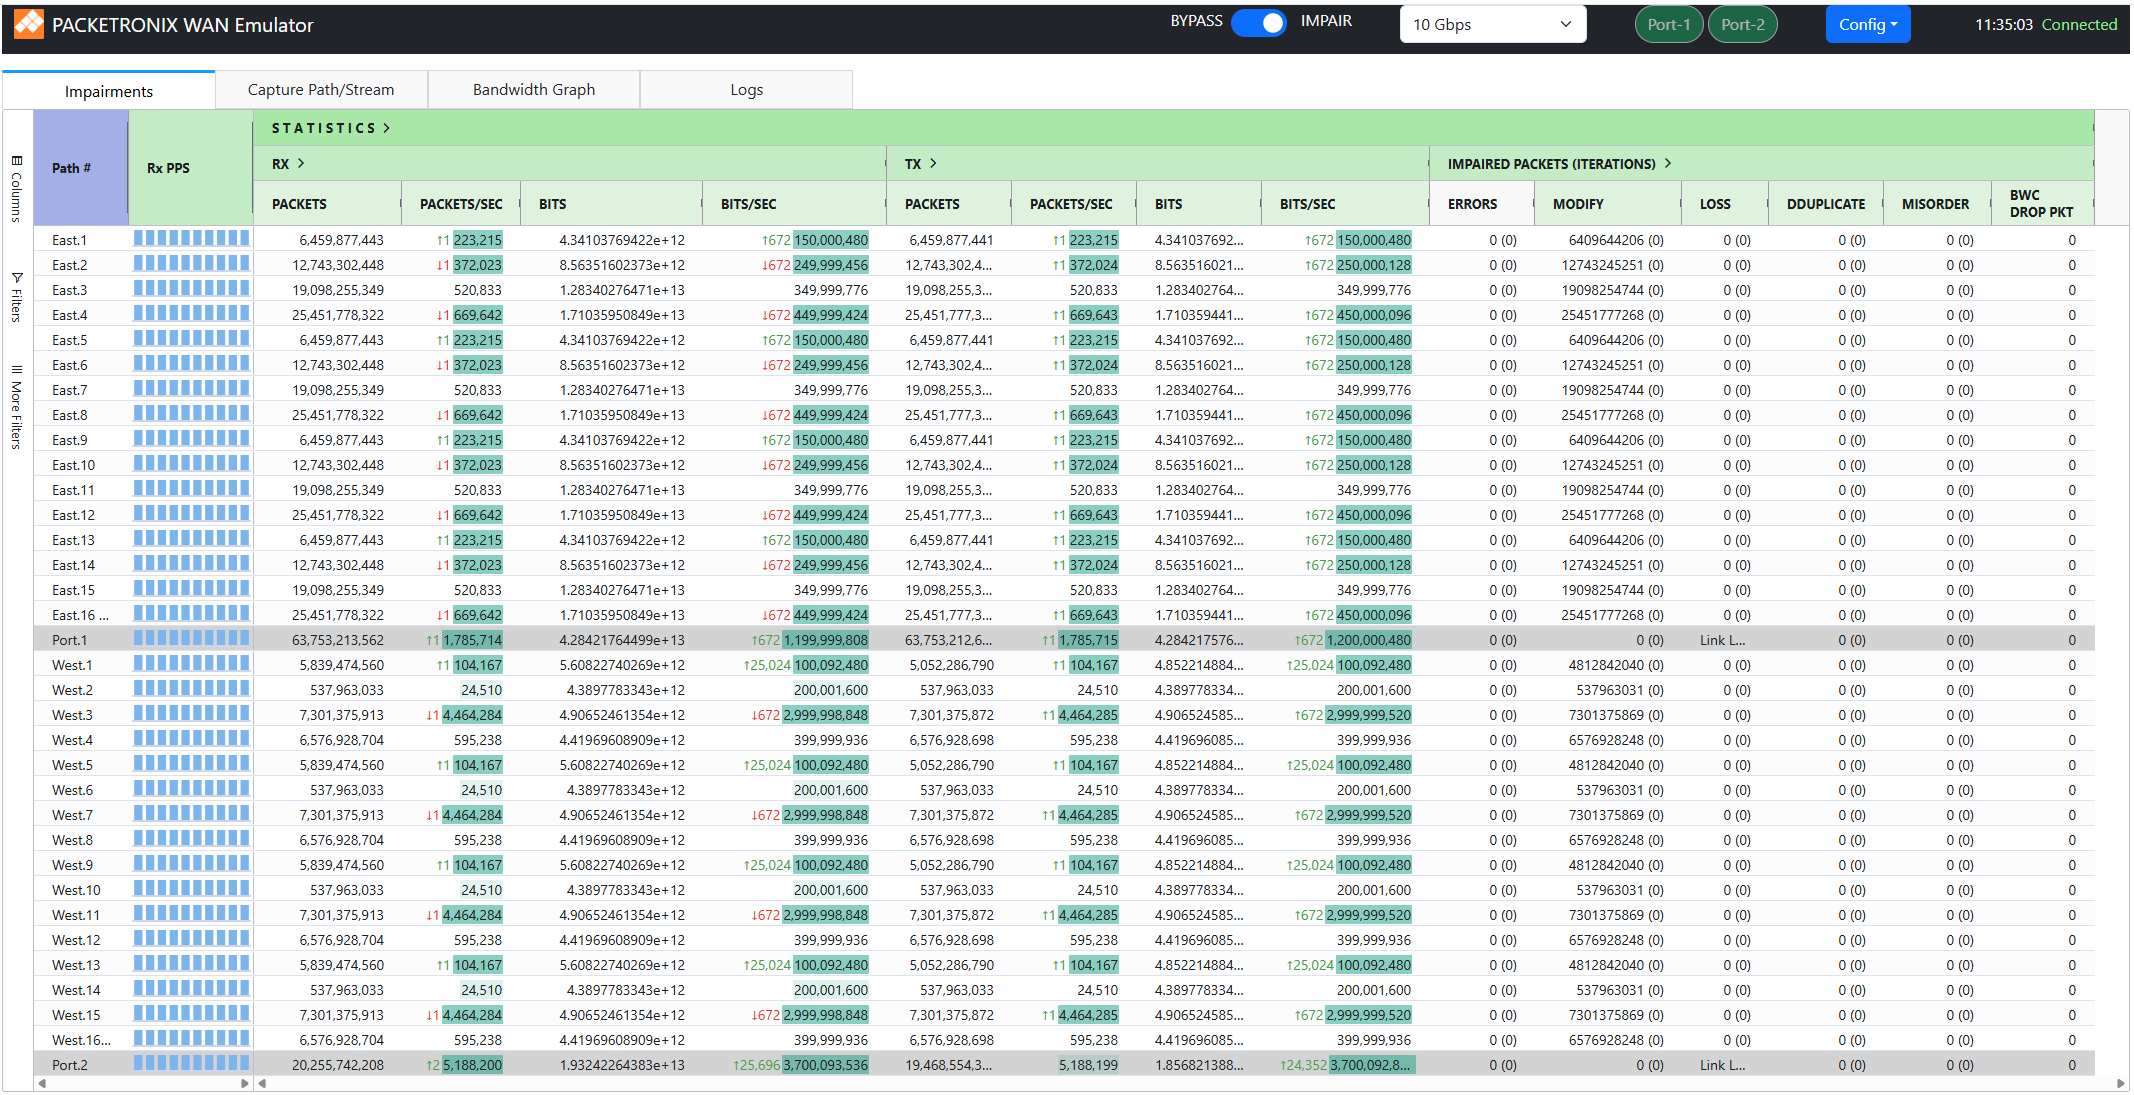This screenshot has width=2134, height=1095.
Task: Sort by the TX BITS/SEC column header
Action: click(1345, 204)
